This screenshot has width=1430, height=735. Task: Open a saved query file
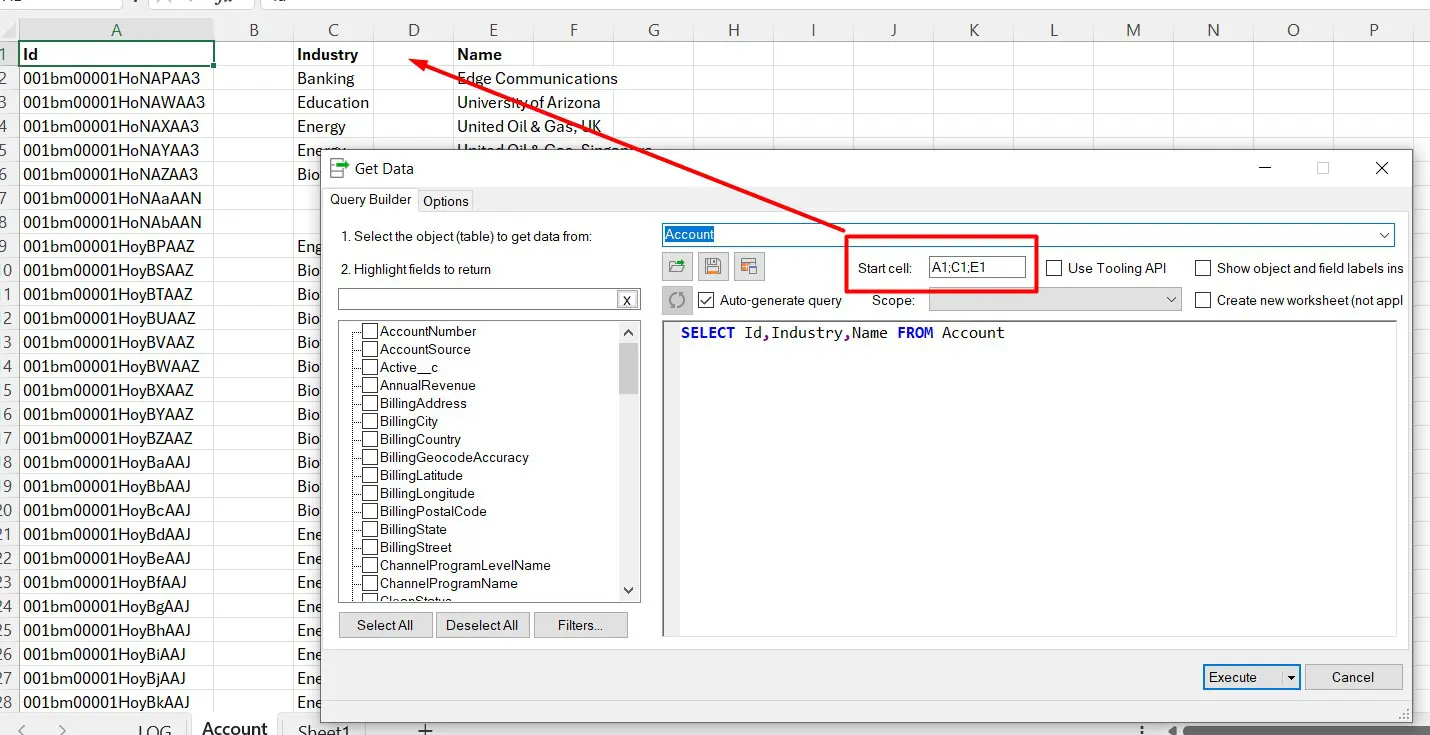[x=677, y=266]
